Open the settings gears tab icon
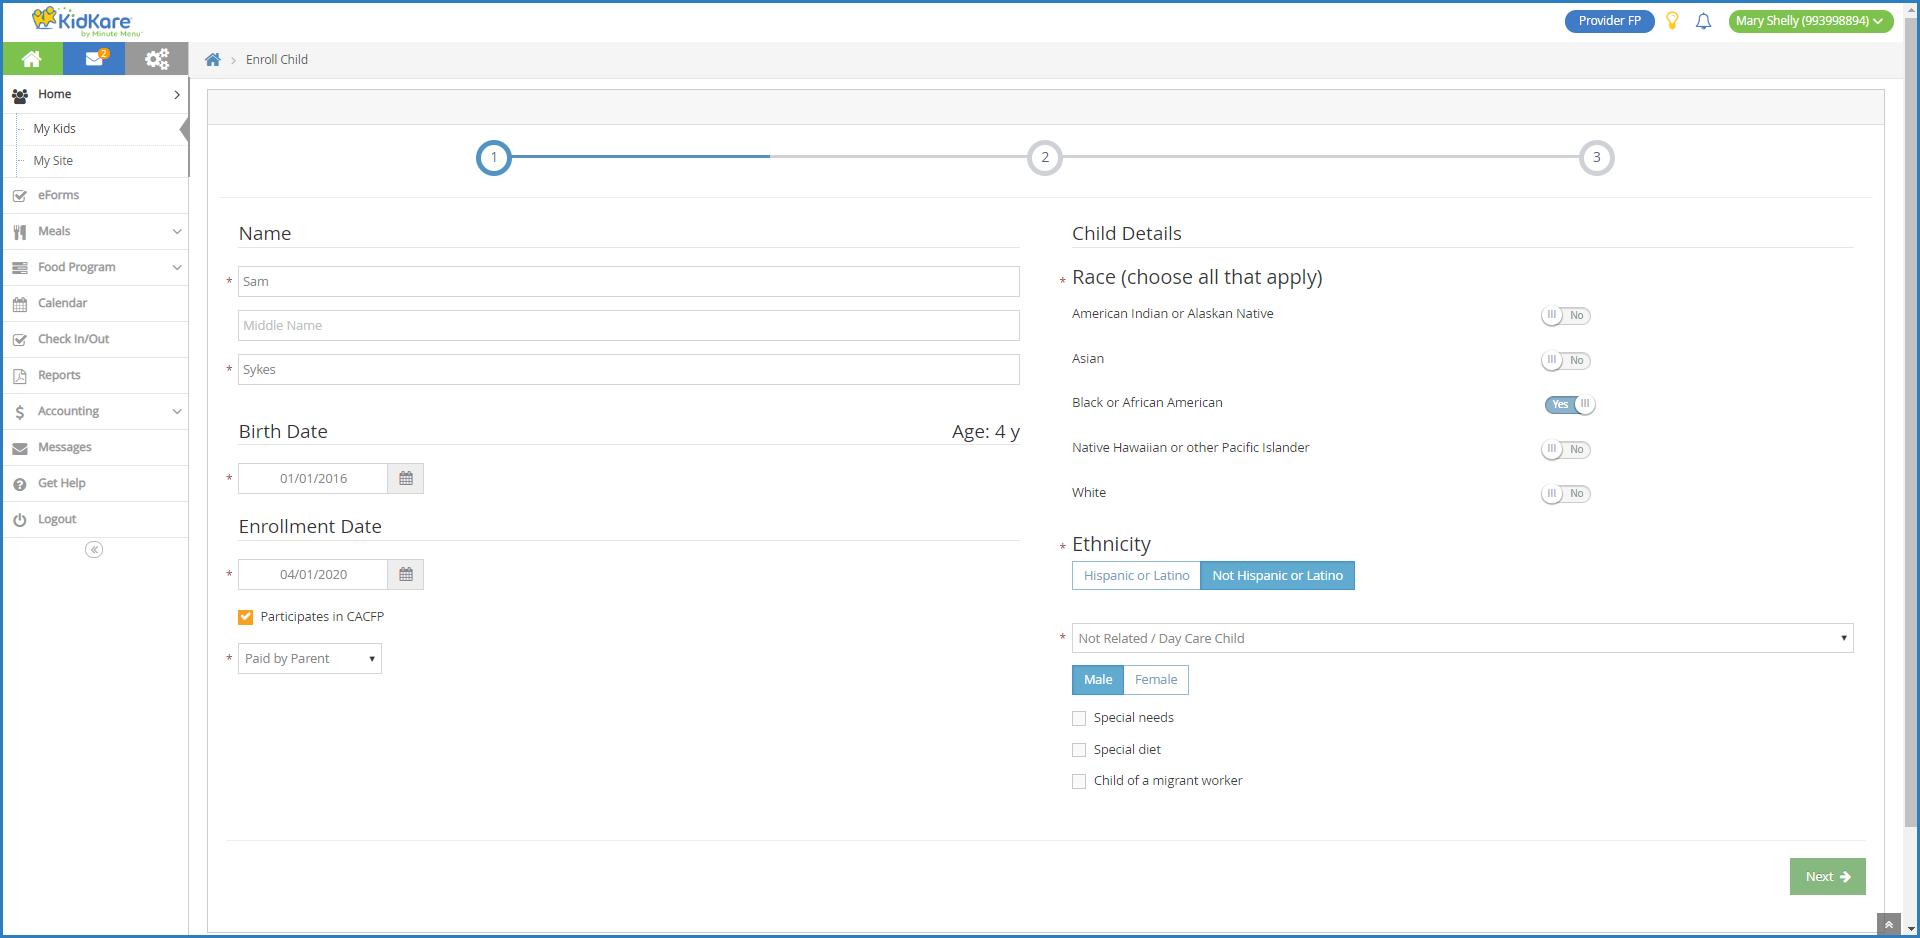This screenshot has height=938, width=1920. click(x=157, y=59)
